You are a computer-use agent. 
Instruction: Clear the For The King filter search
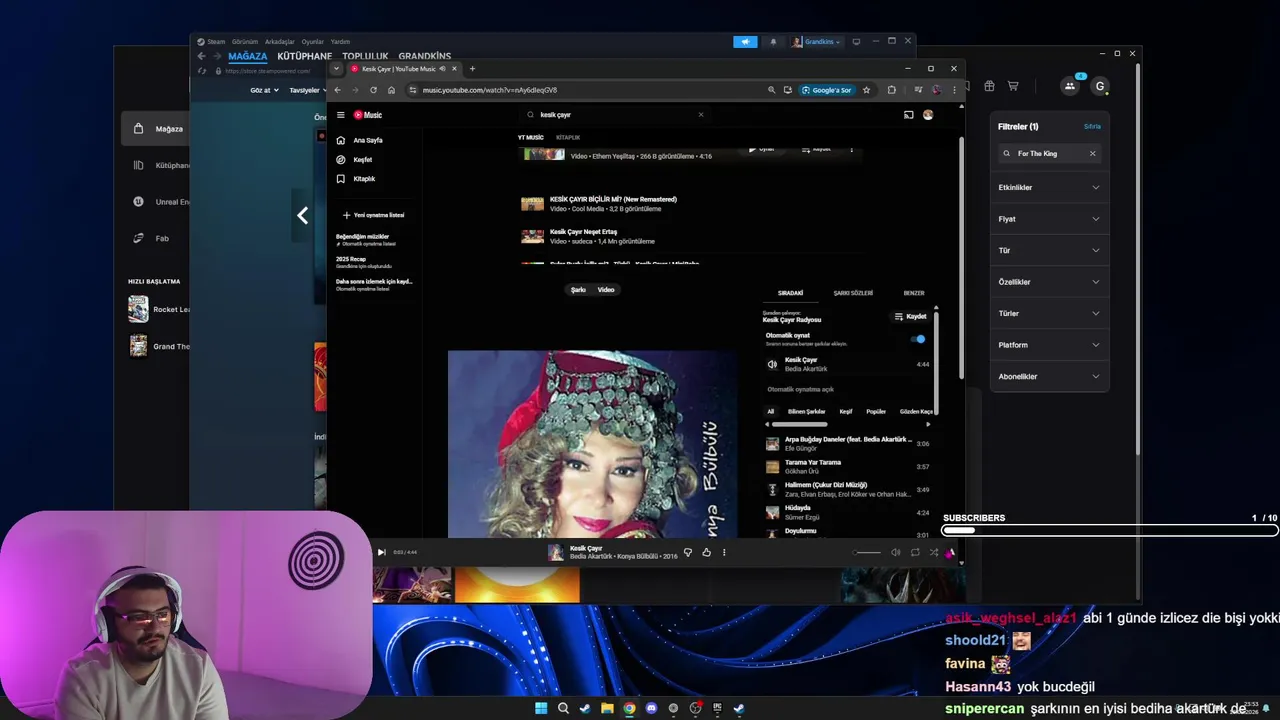pyautogui.click(x=1092, y=154)
